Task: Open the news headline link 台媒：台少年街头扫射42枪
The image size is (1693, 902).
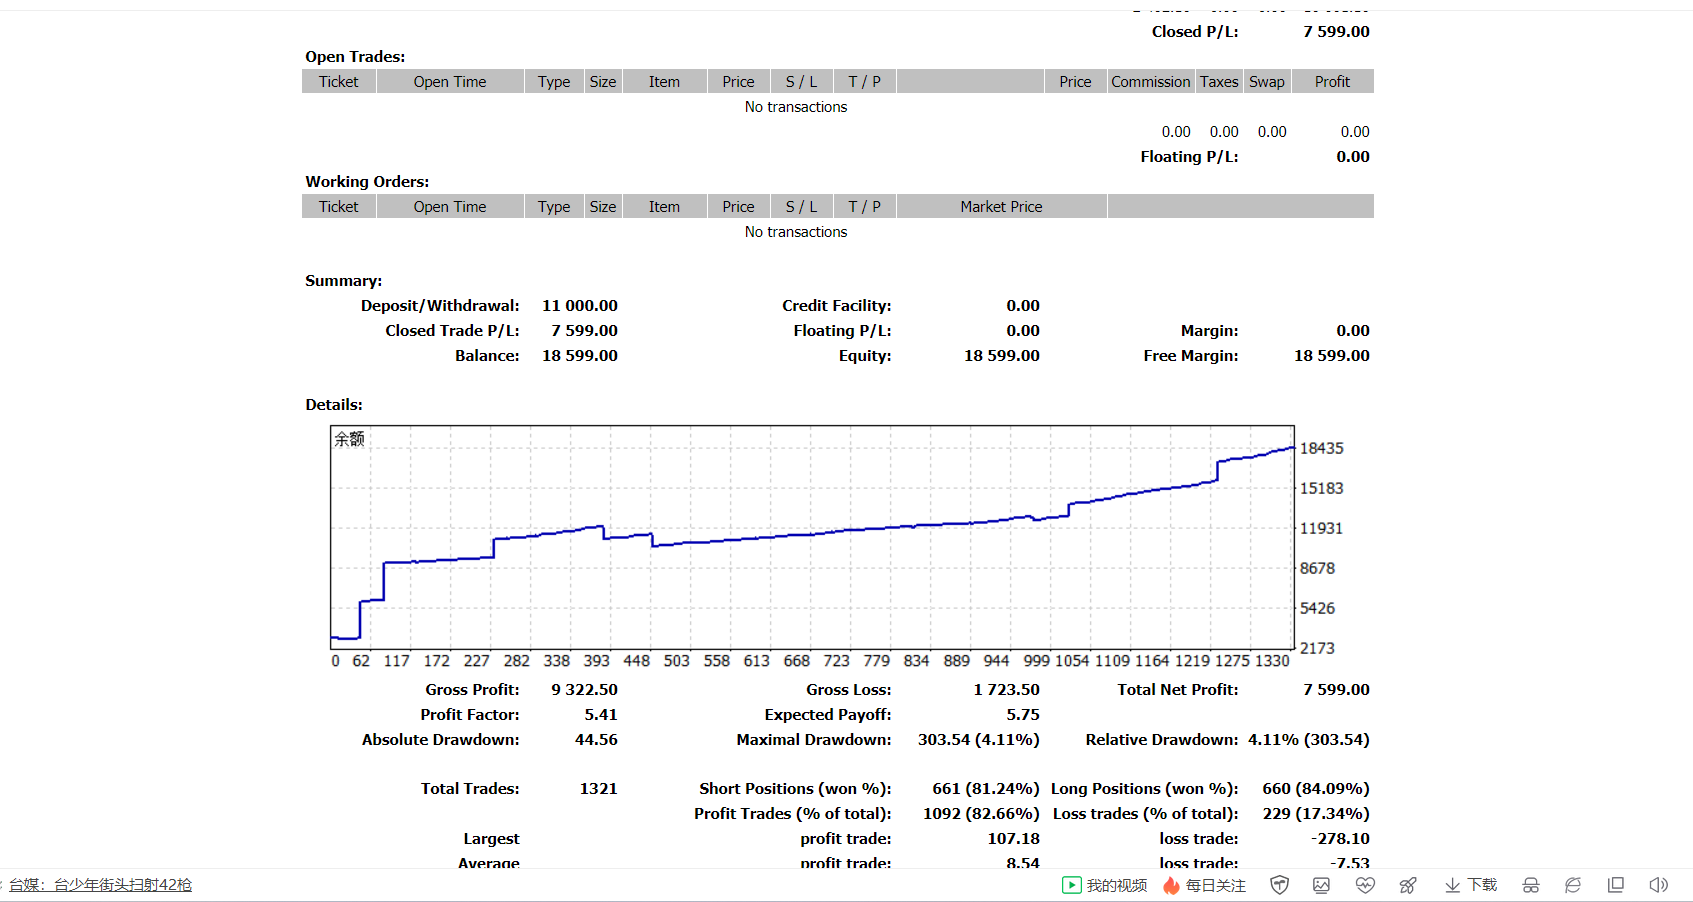Action: tap(100, 885)
